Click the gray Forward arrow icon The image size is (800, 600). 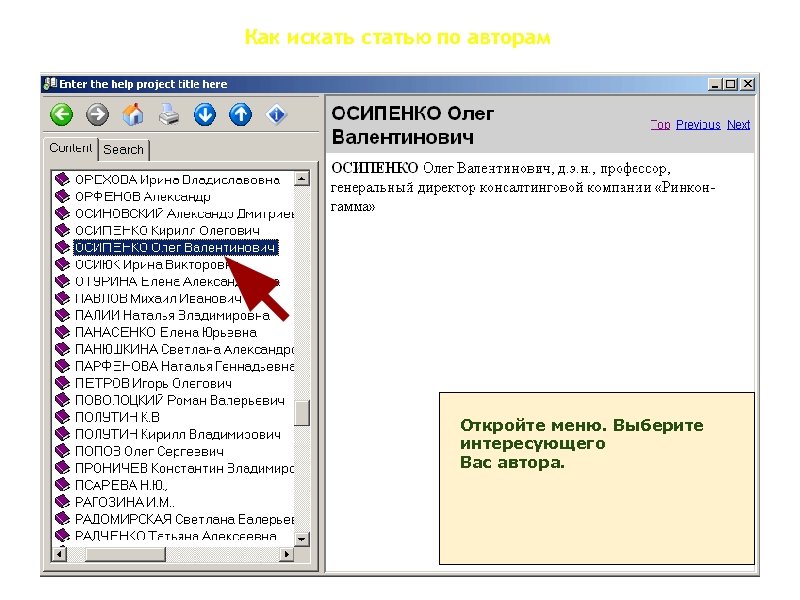coord(97,114)
